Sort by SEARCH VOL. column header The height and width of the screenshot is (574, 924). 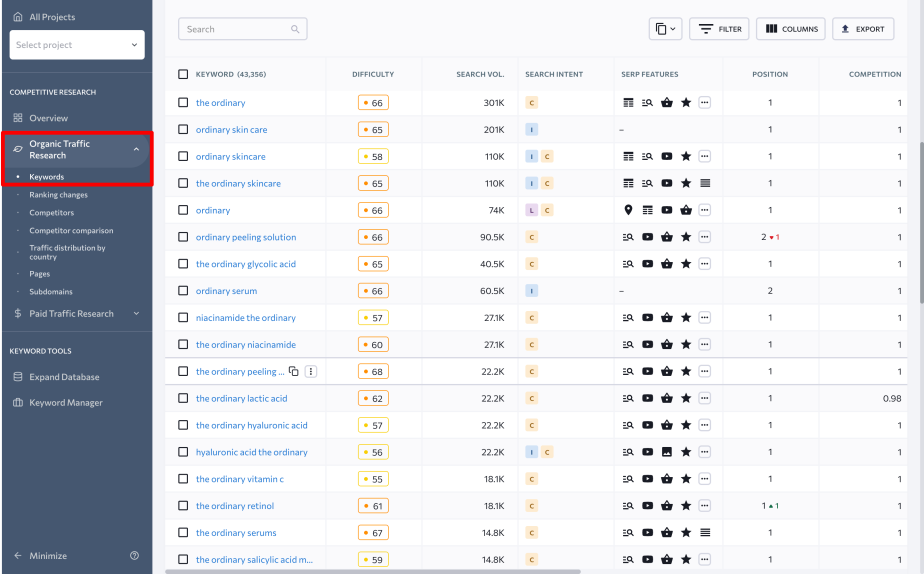point(480,74)
